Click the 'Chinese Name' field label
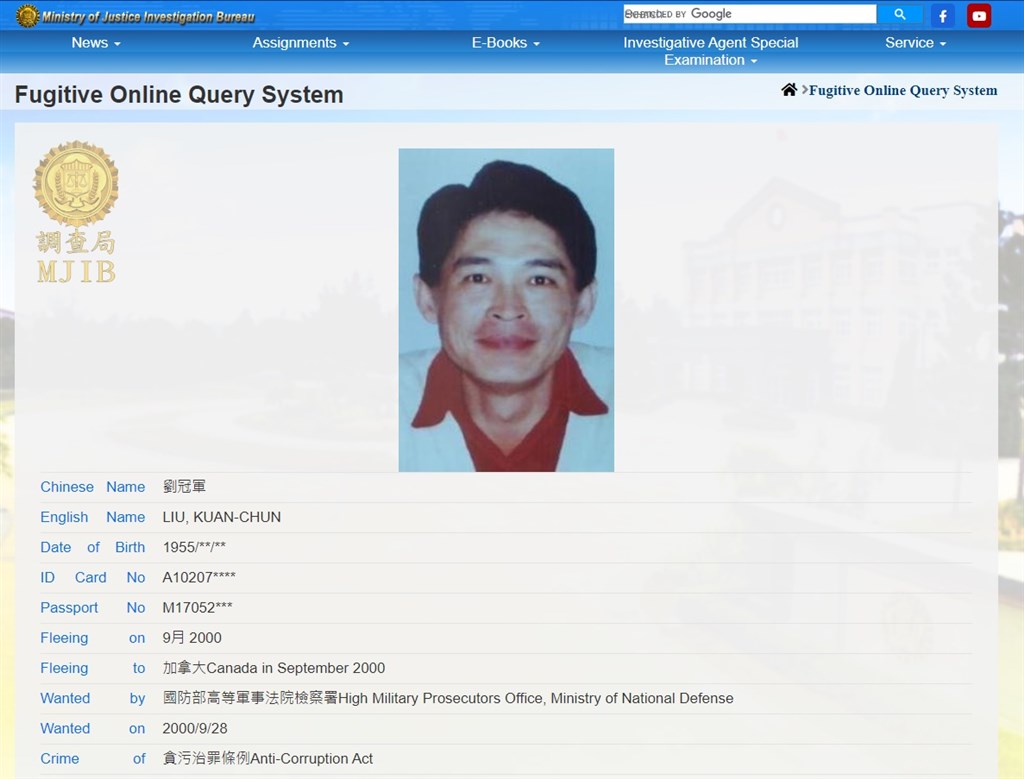This screenshot has width=1024, height=779. tap(93, 487)
